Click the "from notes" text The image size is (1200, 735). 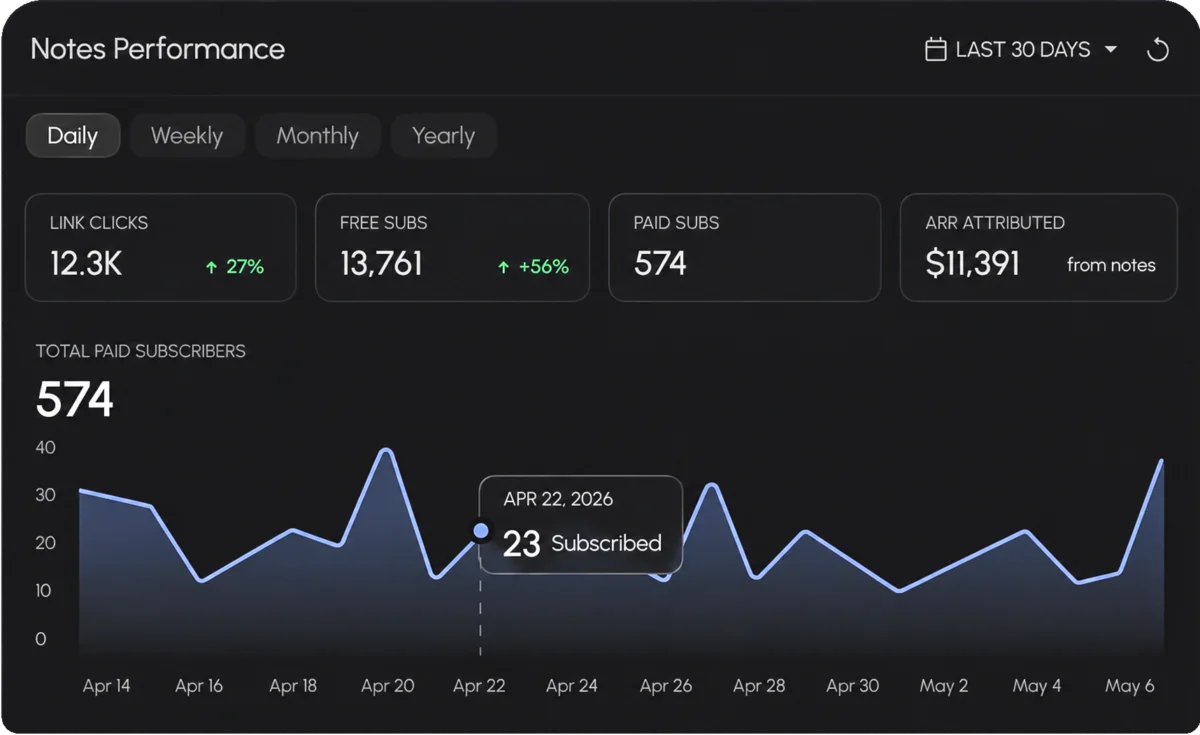point(1111,265)
